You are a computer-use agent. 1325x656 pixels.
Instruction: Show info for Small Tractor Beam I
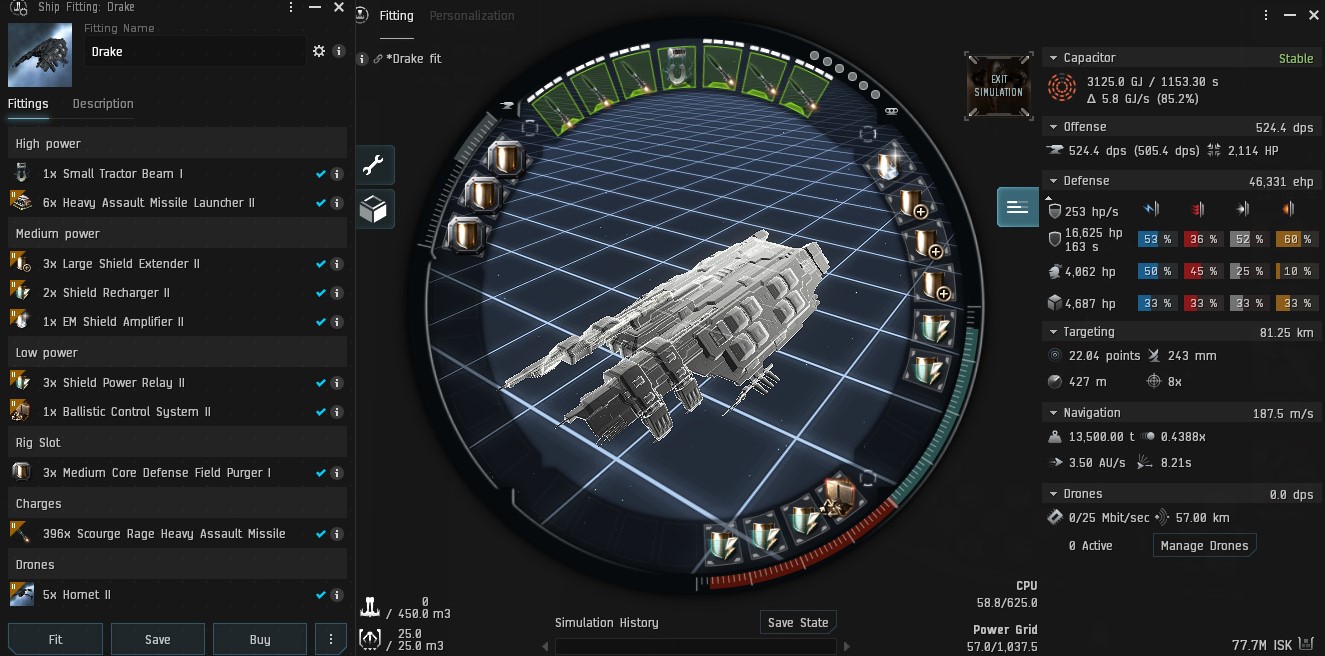point(337,174)
